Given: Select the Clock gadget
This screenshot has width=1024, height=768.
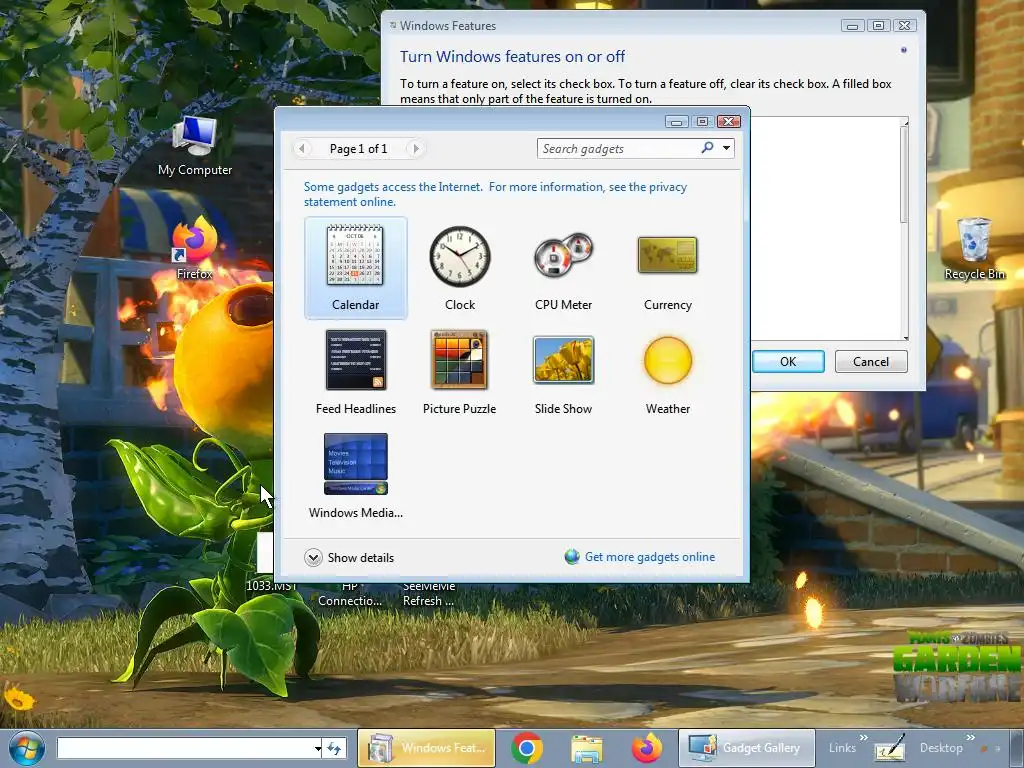Looking at the screenshot, I should pos(460,268).
